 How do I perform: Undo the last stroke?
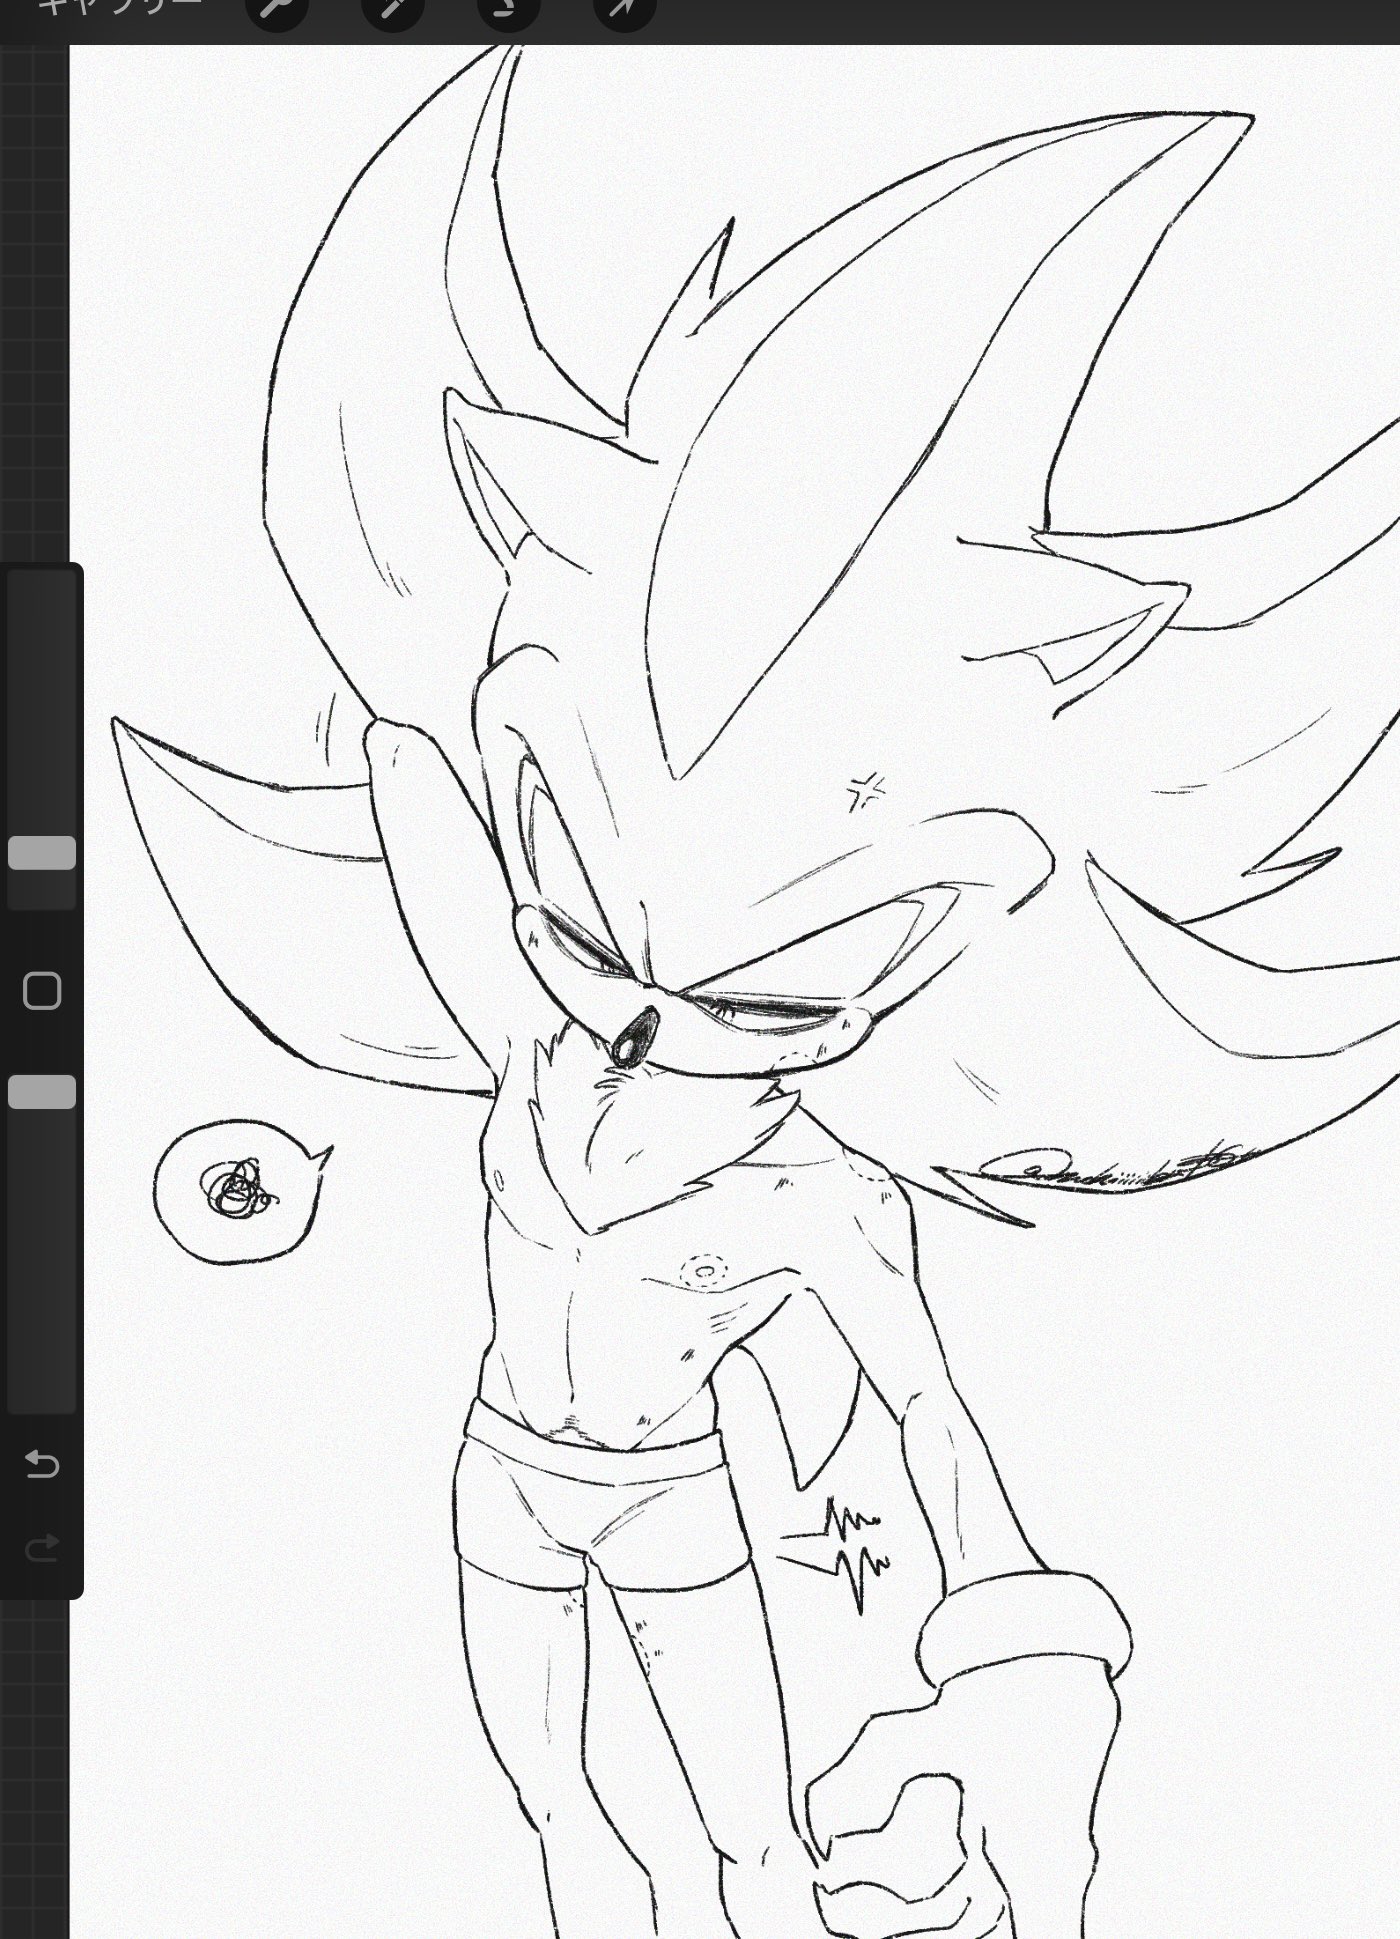click(x=42, y=1465)
